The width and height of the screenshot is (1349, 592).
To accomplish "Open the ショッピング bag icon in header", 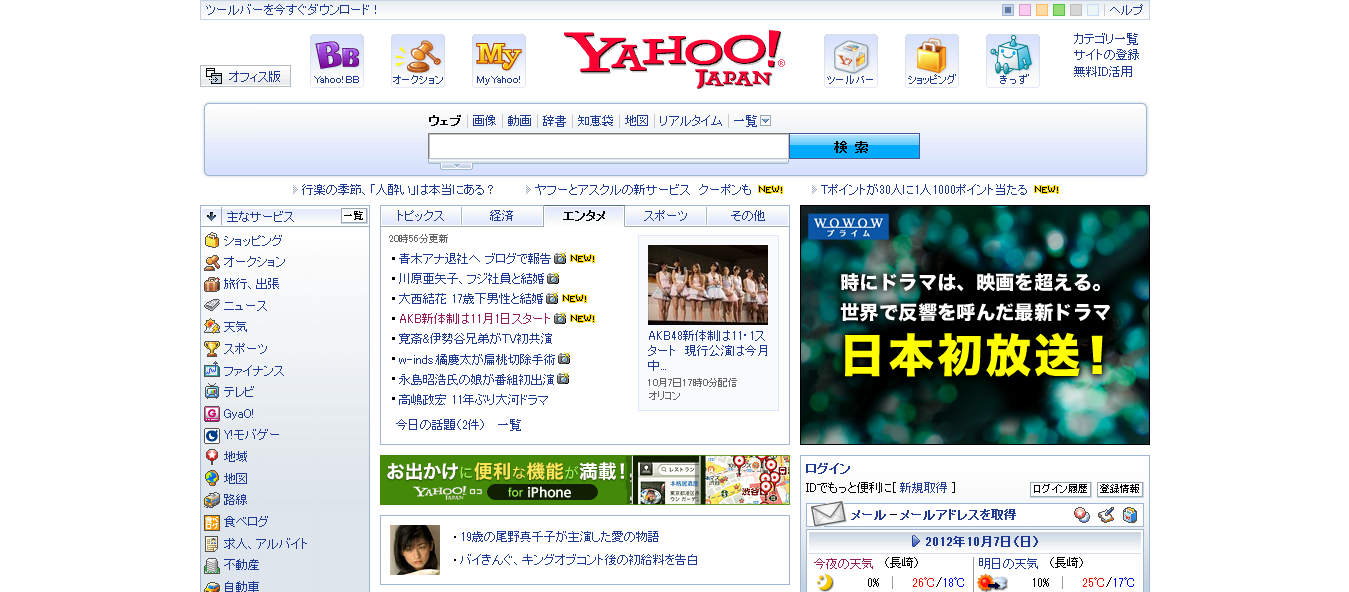I will point(932,61).
